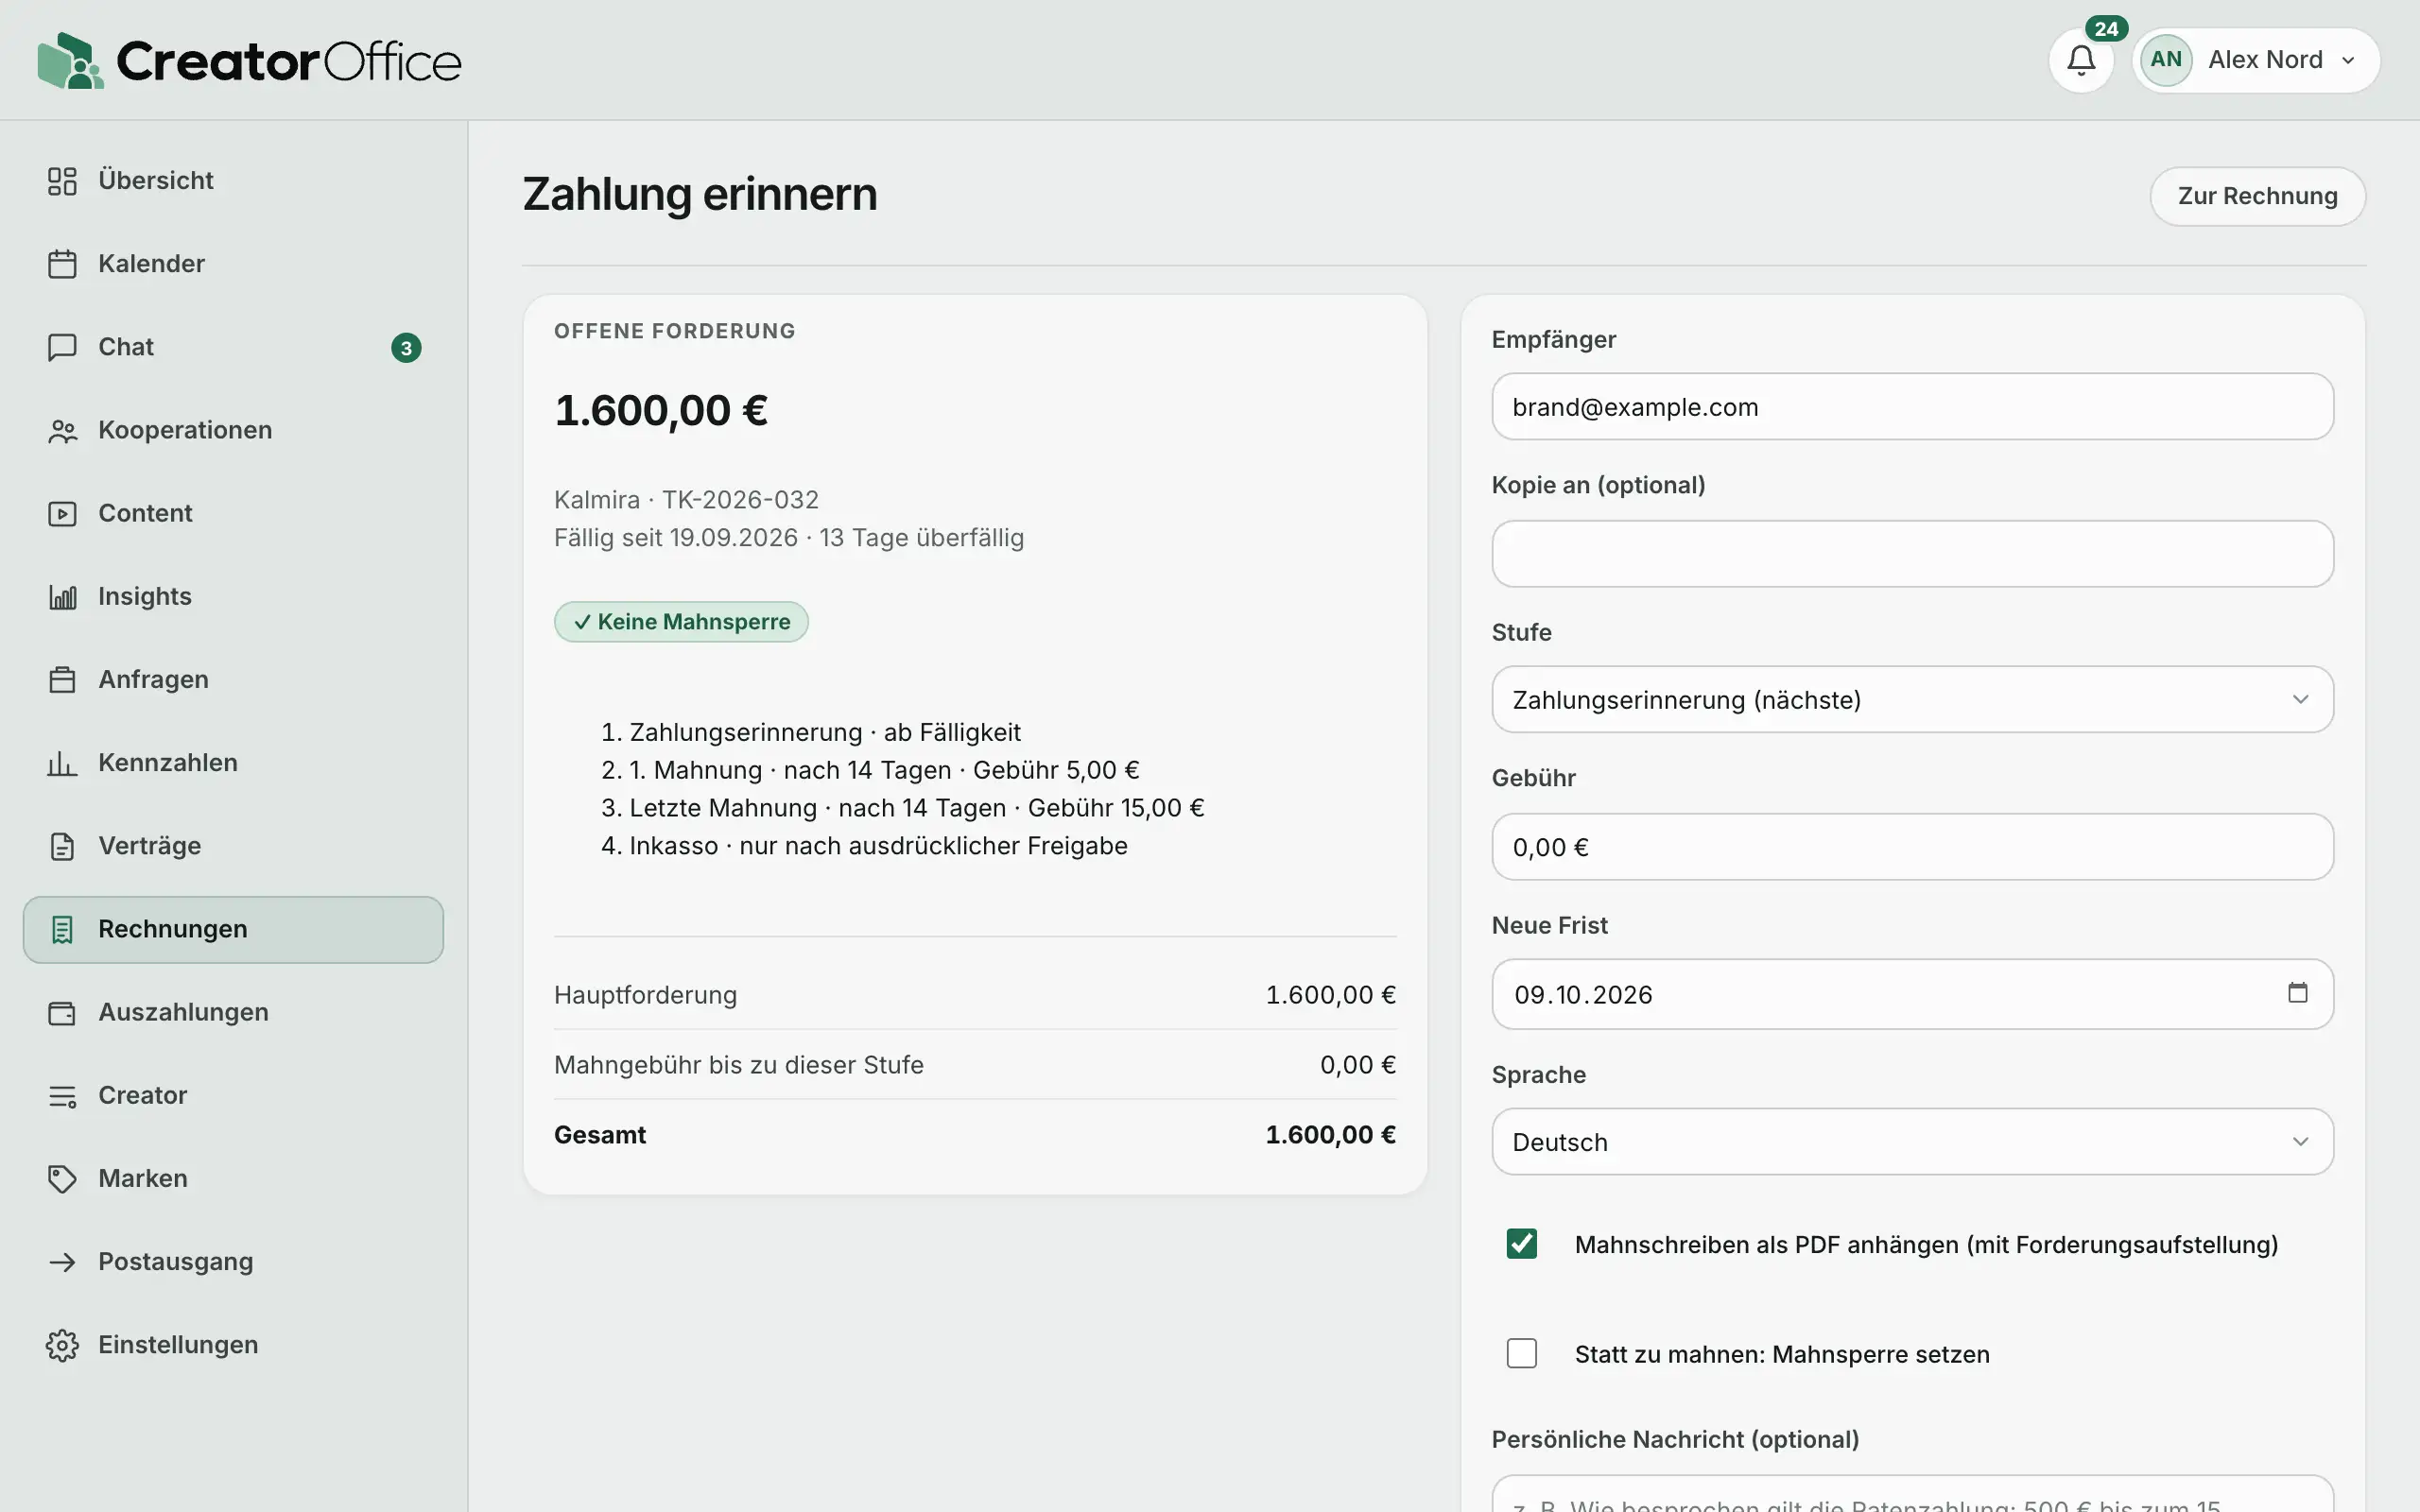Click the Übersicht grid icon in sidebar
This screenshot has width=2420, height=1512.
coord(62,180)
